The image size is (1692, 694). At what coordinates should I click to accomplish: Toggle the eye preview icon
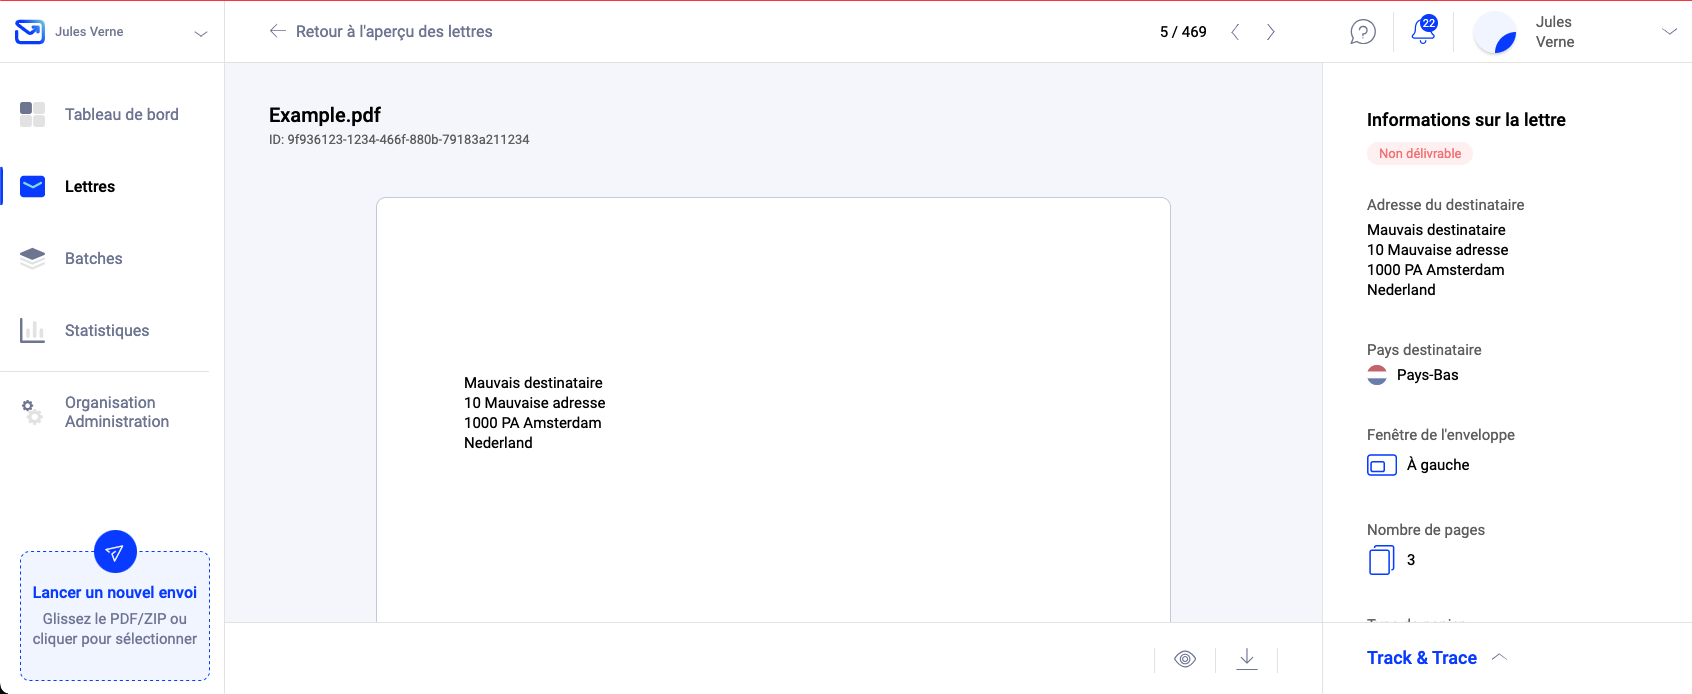pos(1185,659)
